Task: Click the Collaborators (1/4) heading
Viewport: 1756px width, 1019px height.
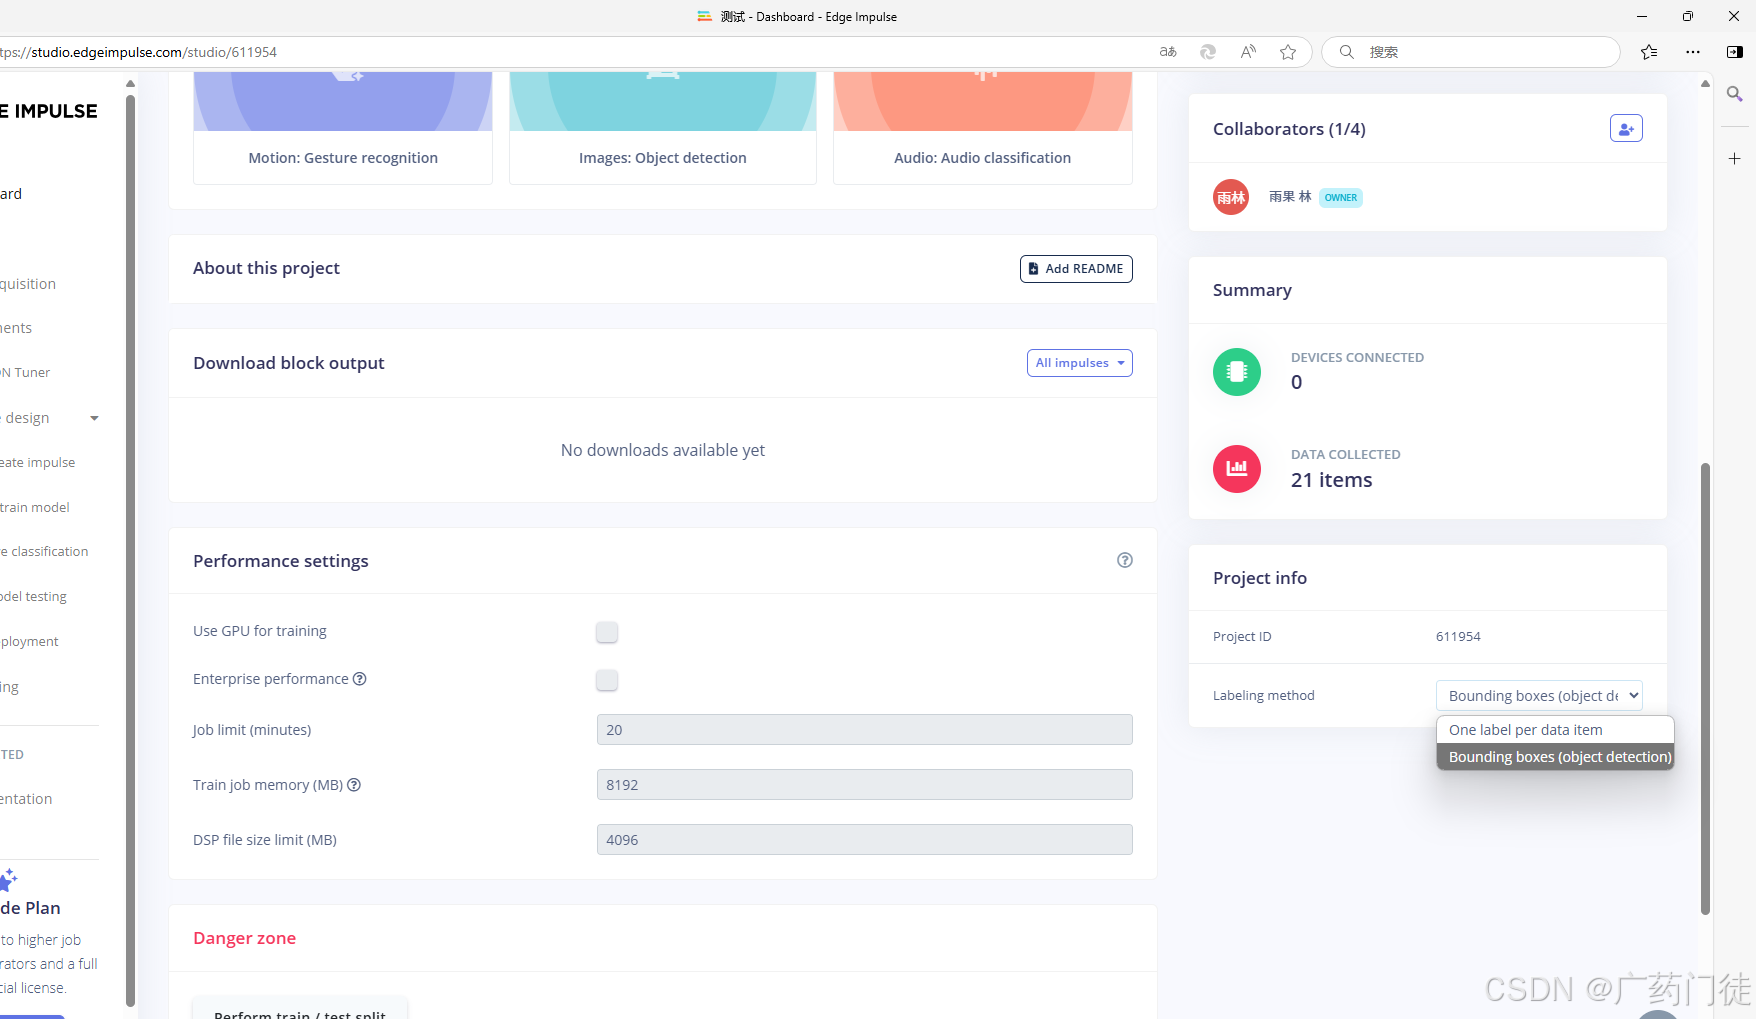Action: 1290,129
